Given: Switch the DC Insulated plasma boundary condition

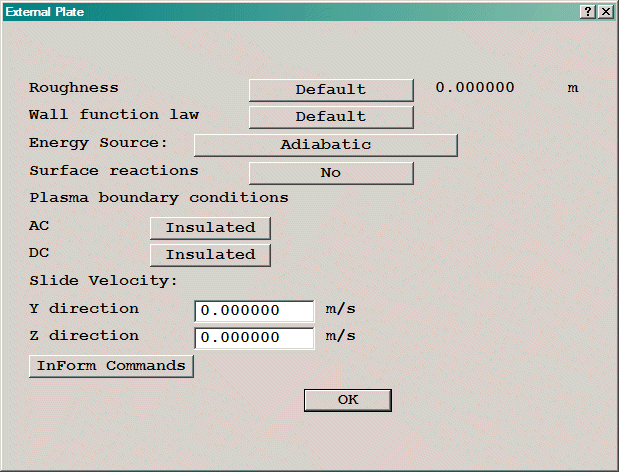Looking at the screenshot, I should (210, 255).
